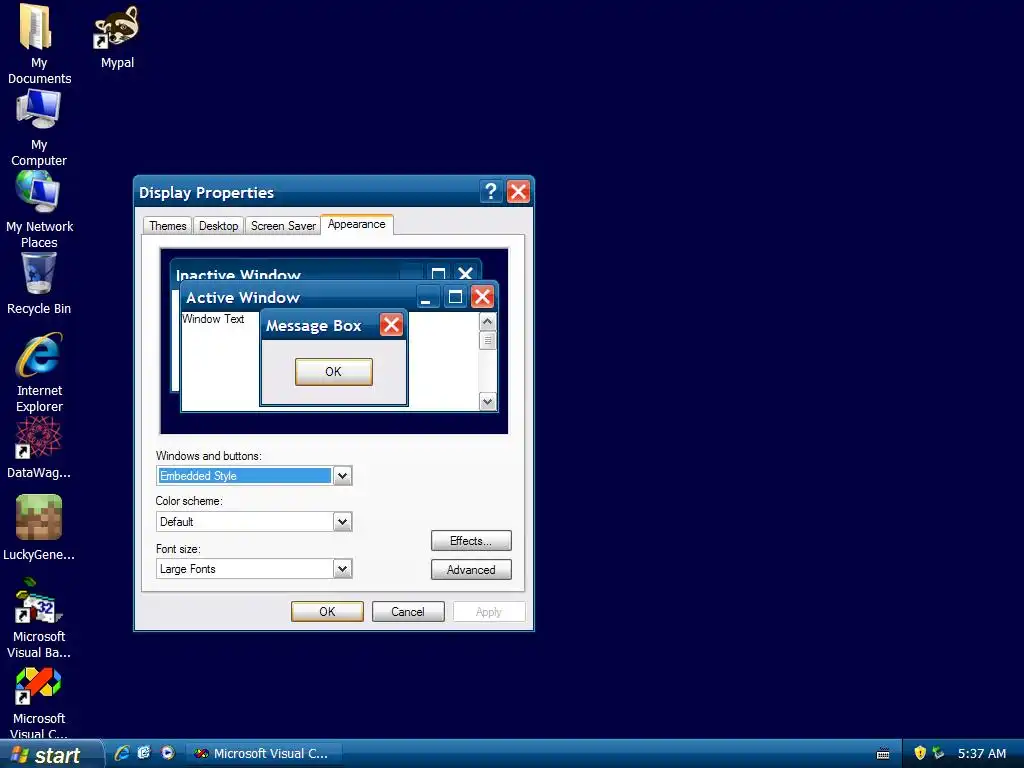Image resolution: width=1024 pixels, height=768 pixels.
Task: Click the Active Window preview maximize icon
Action: tap(455, 296)
